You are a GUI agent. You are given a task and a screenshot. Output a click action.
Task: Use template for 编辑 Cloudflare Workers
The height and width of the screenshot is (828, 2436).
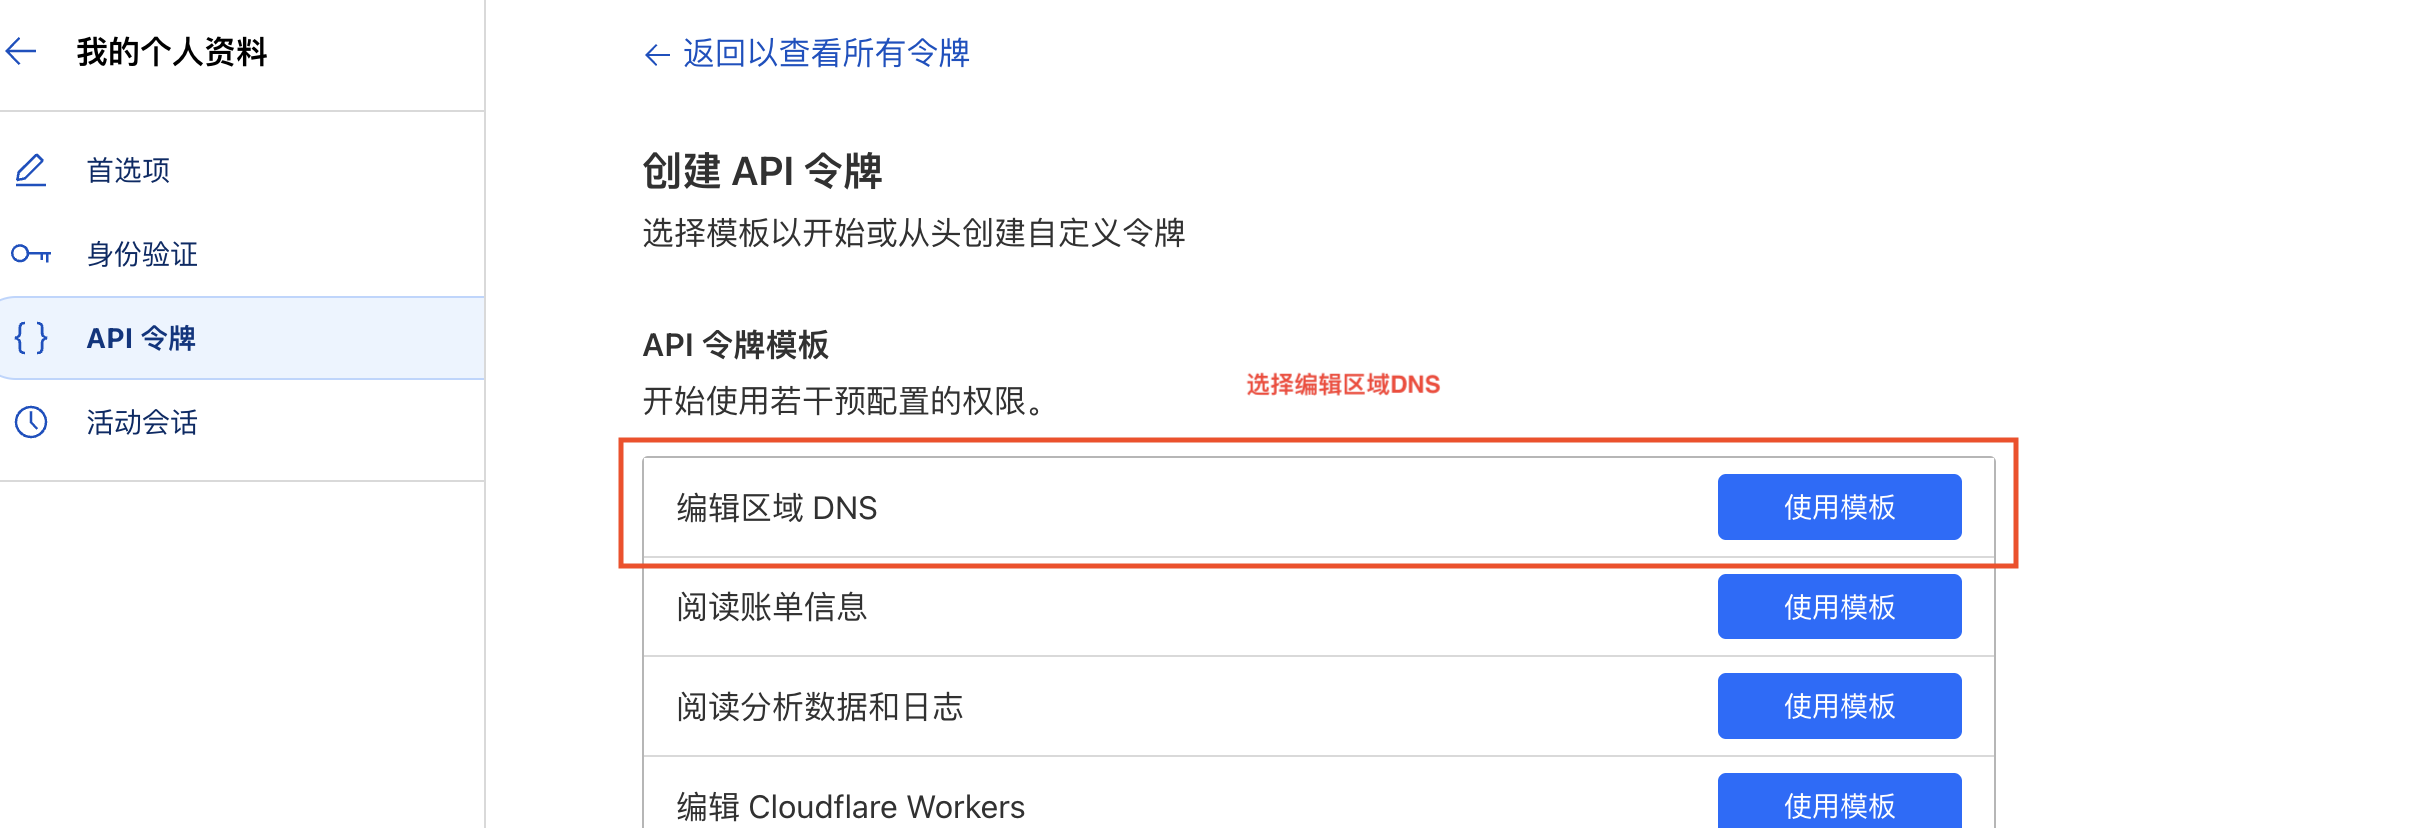(x=1839, y=803)
